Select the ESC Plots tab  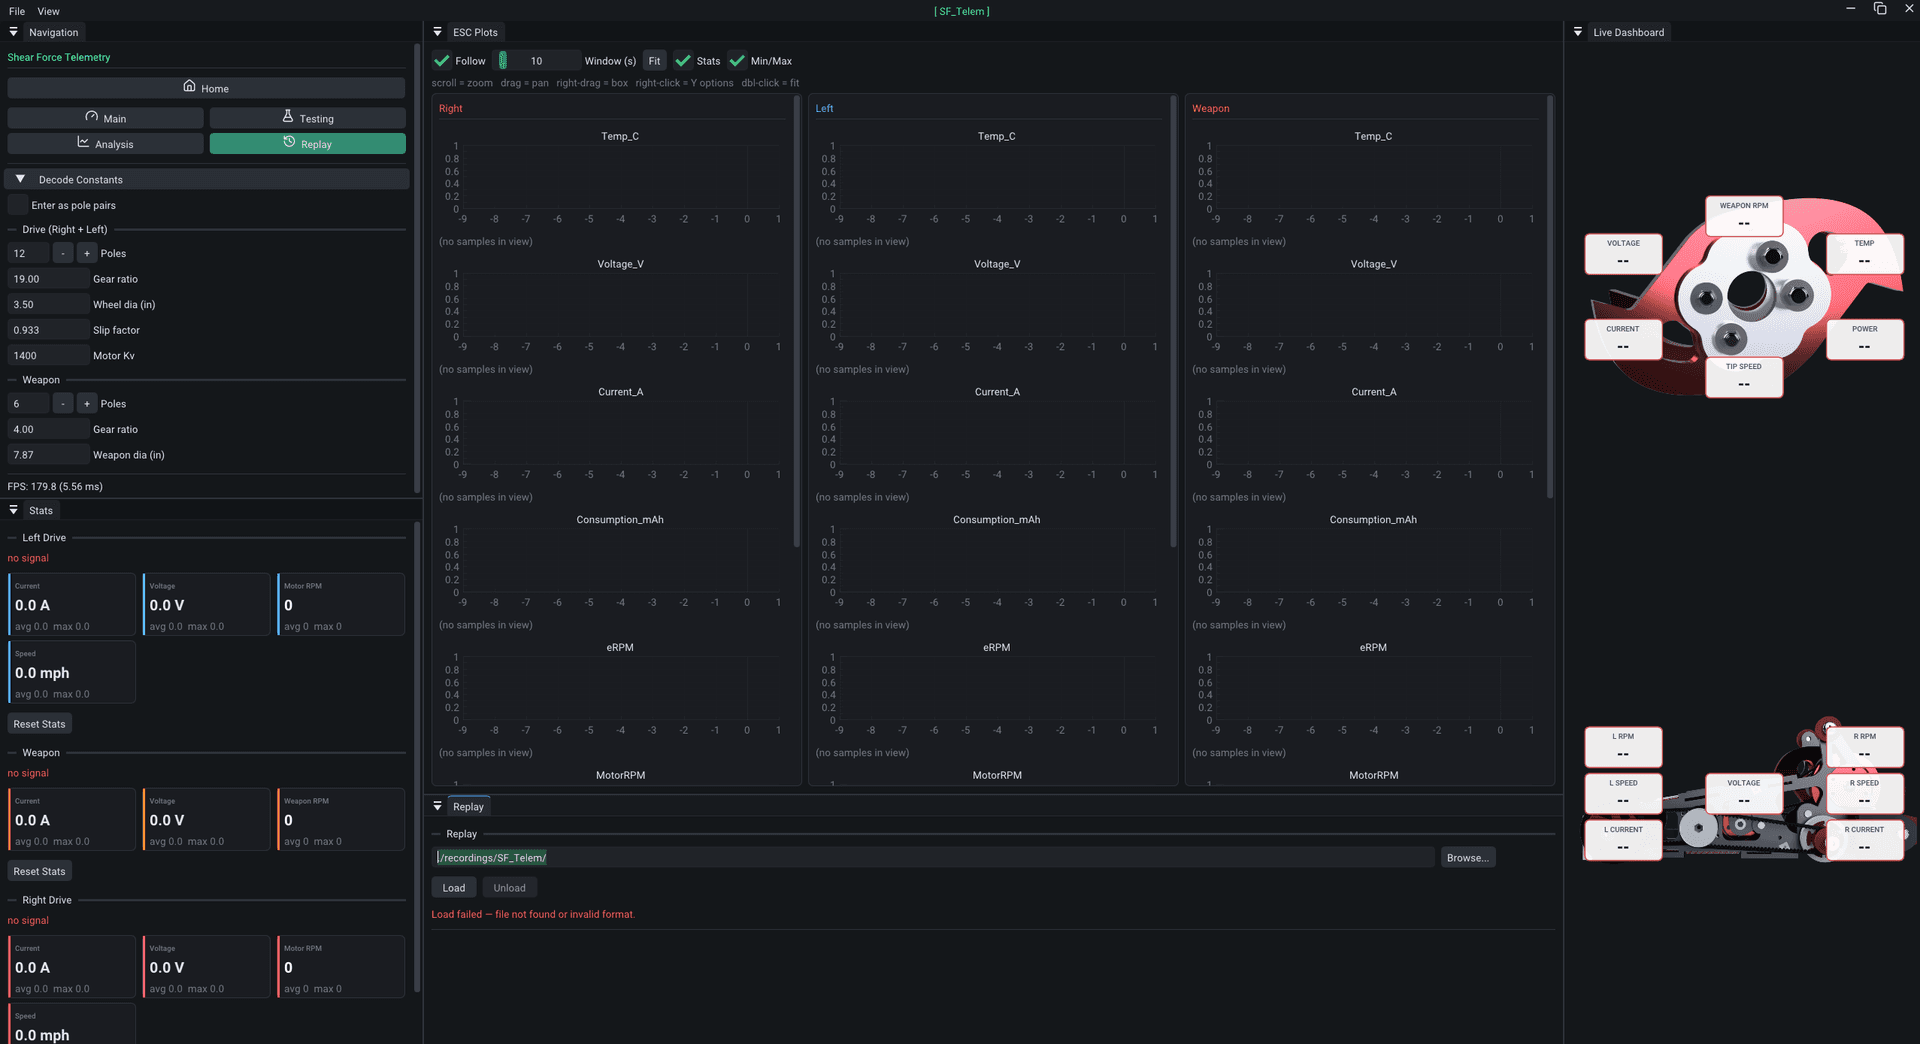tap(475, 32)
